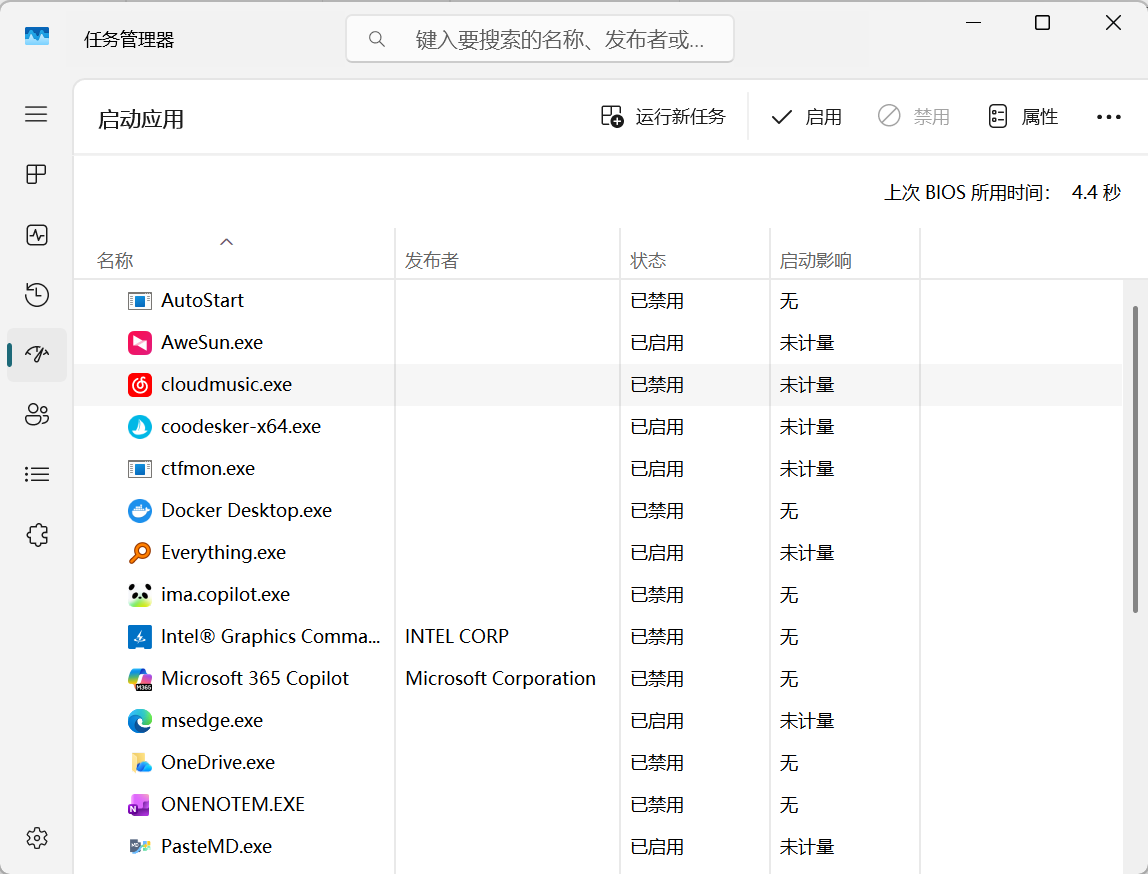Click the Everything.exe magnifier icon
This screenshot has height=874, width=1148.
[140, 553]
